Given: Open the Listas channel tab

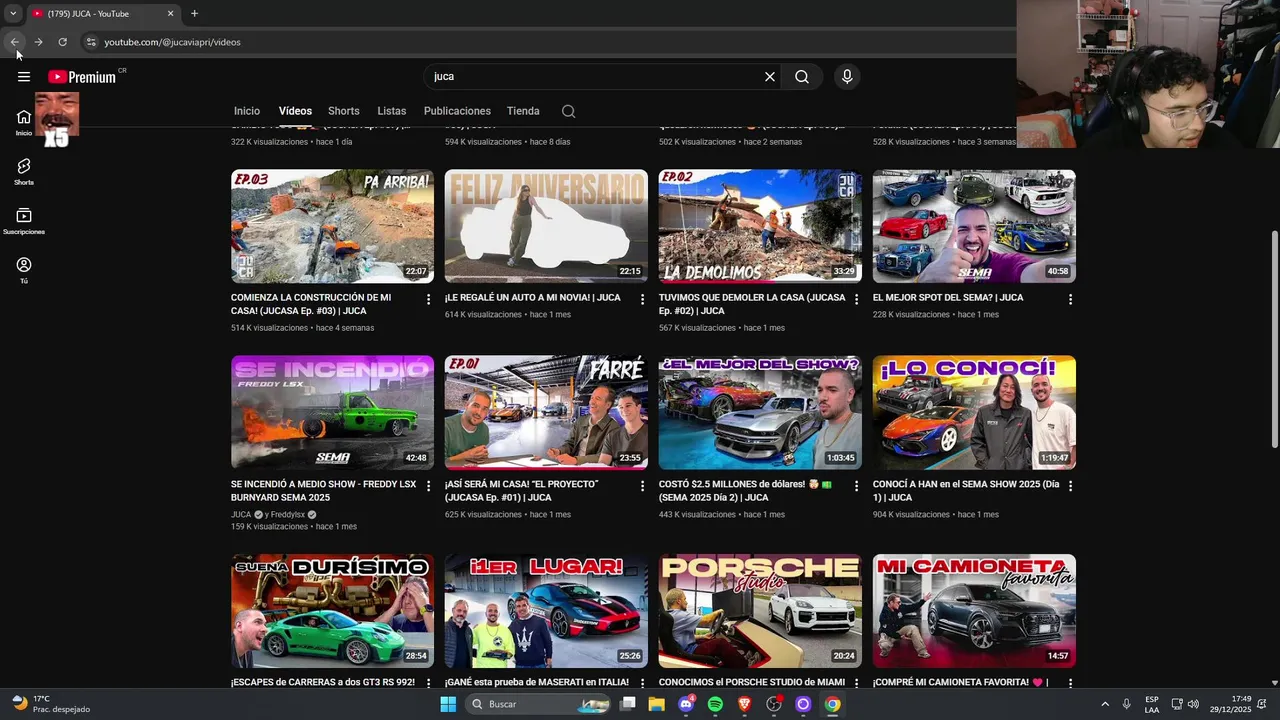Looking at the screenshot, I should (391, 111).
